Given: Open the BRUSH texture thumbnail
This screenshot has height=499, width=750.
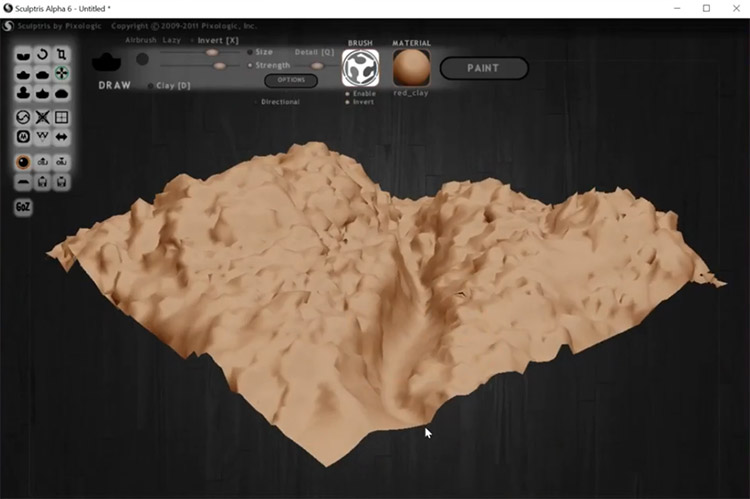Looking at the screenshot, I should (361, 68).
